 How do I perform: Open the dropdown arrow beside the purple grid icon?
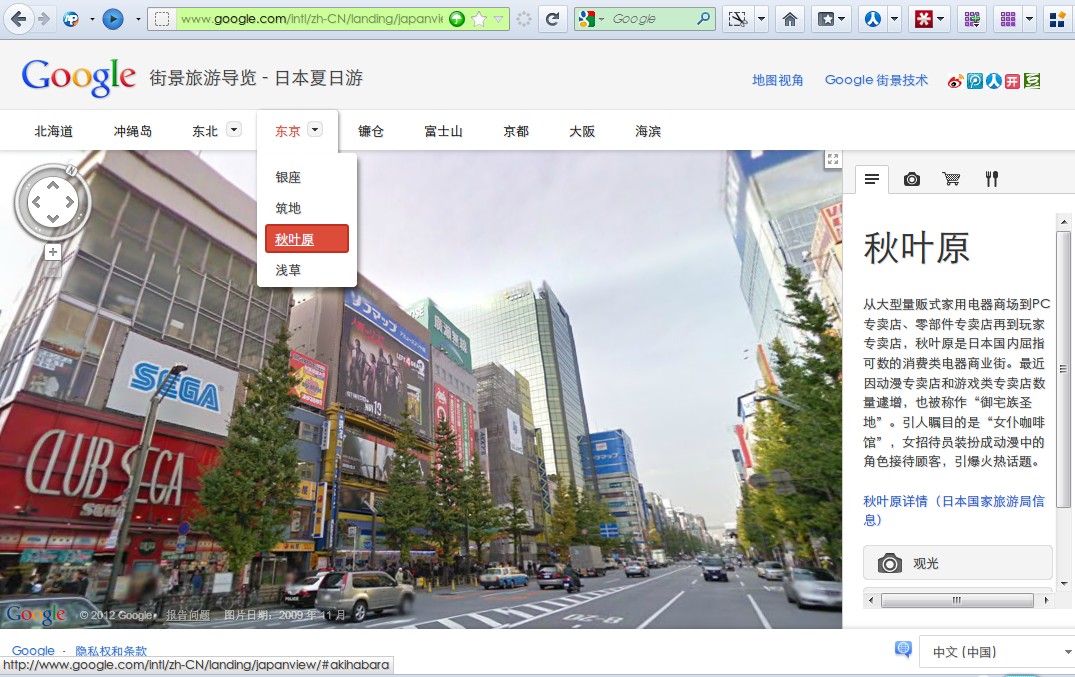tap(1029, 19)
